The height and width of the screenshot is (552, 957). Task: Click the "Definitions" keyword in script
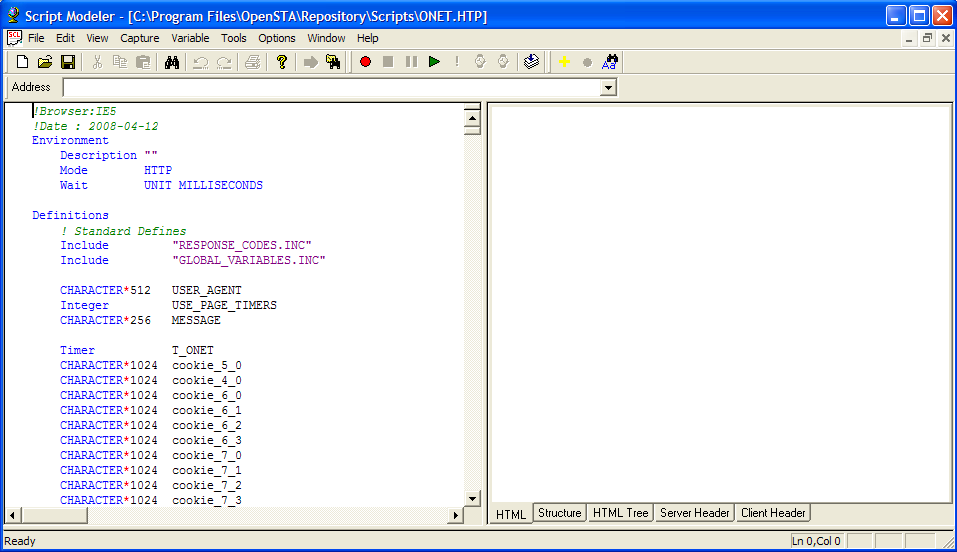pyautogui.click(x=70, y=215)
